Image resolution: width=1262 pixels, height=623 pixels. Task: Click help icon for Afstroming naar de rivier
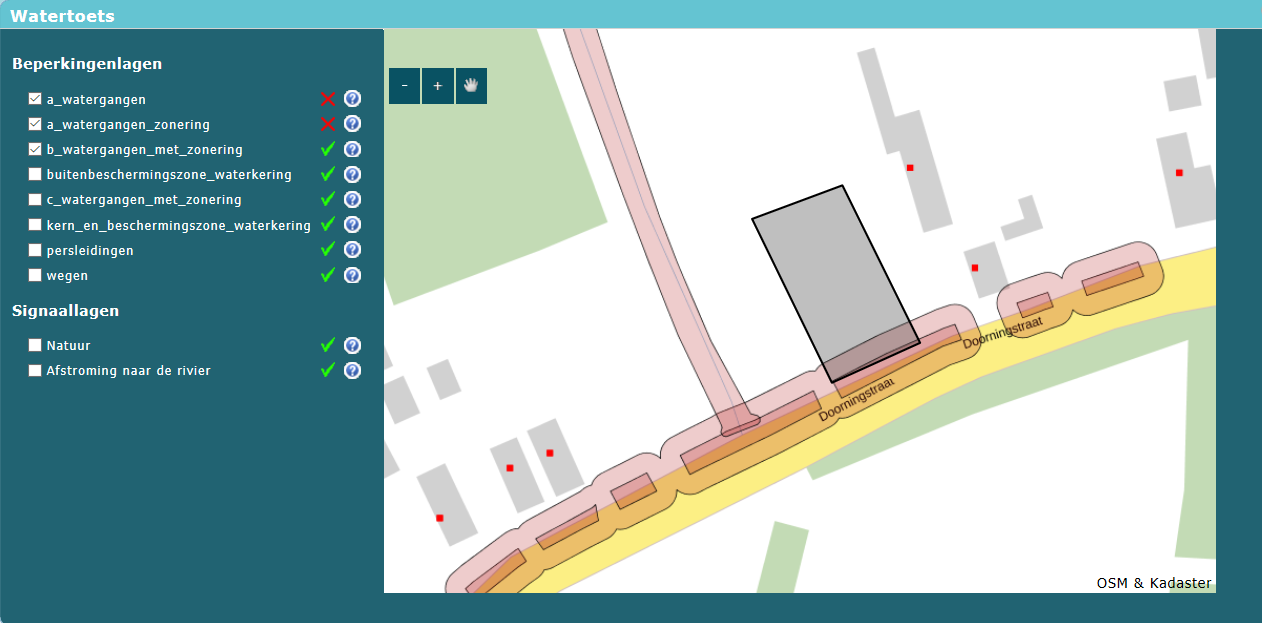(352, 370)
